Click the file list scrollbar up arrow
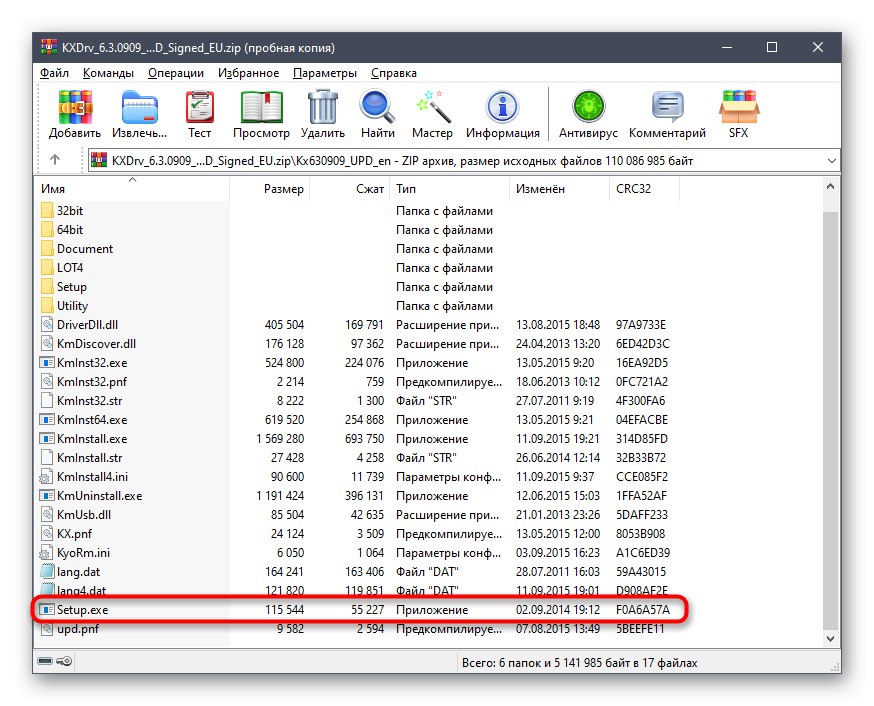 click(831, 187)
